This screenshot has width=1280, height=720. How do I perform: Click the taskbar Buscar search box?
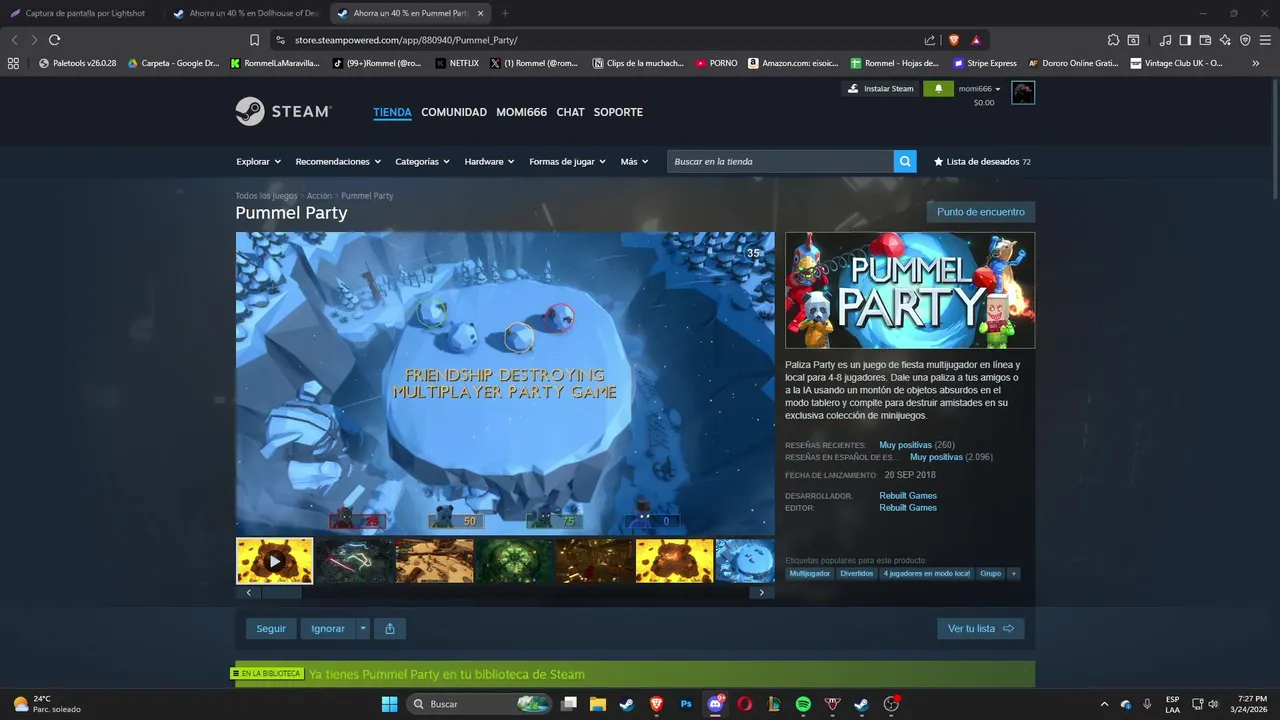point(478,704)
